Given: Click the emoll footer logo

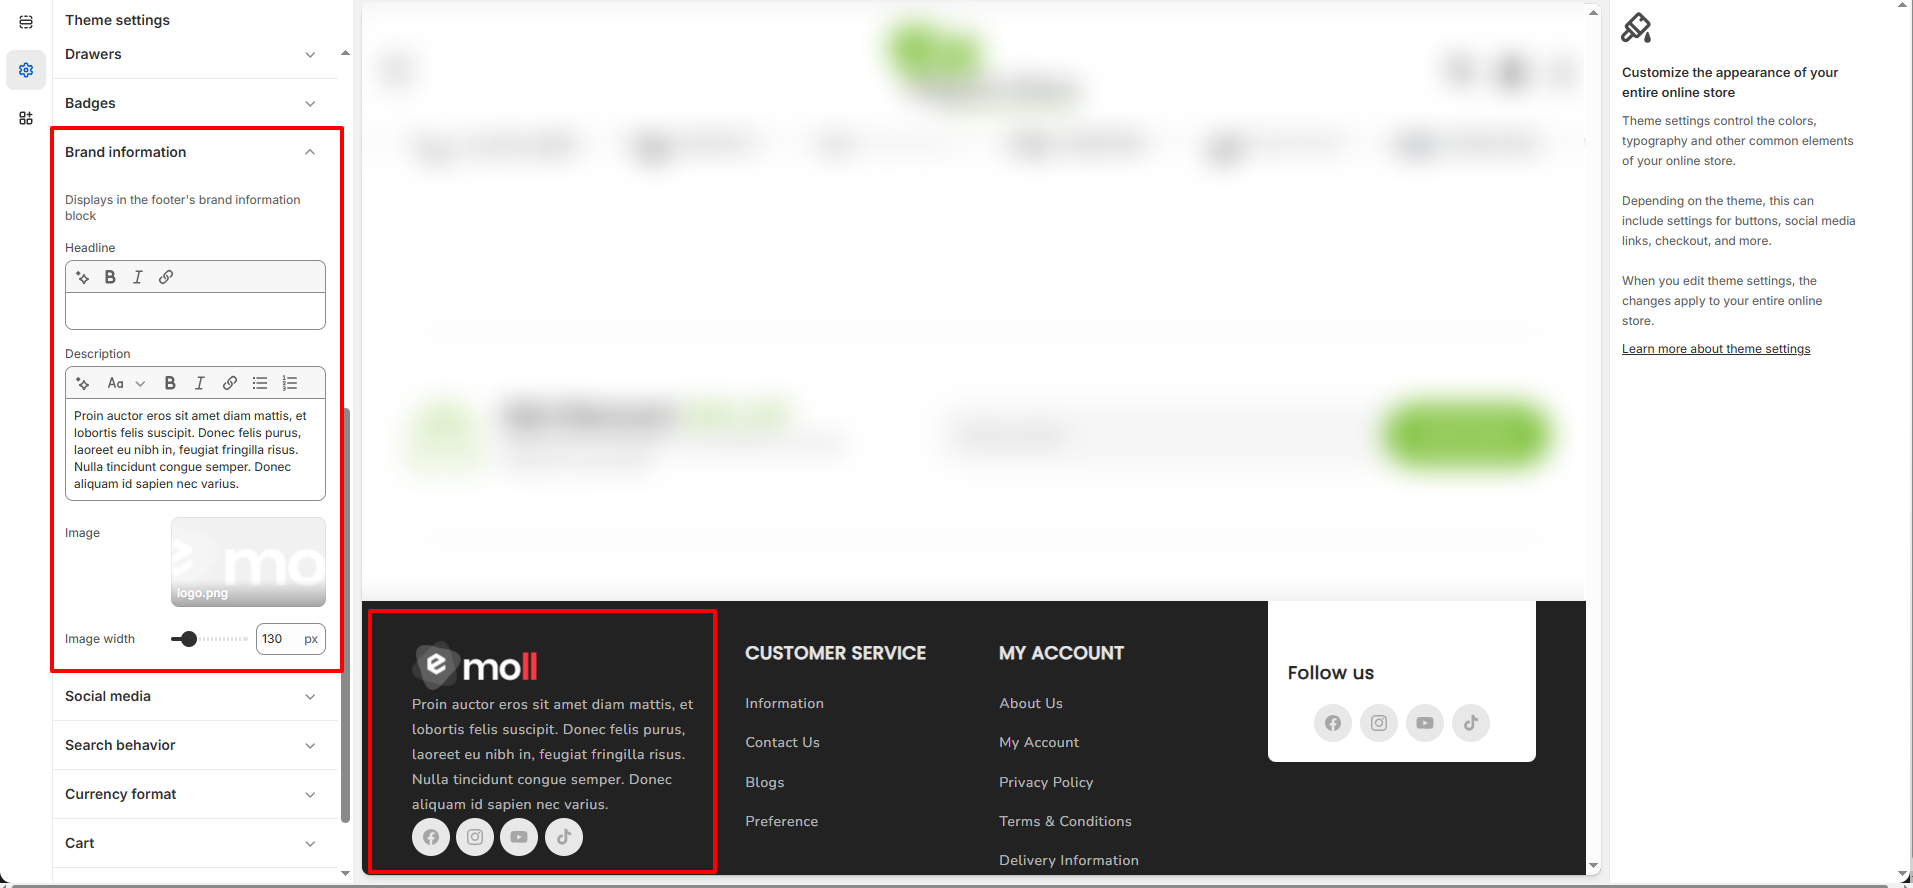Looking at the screenshot, I should [475, 666].
